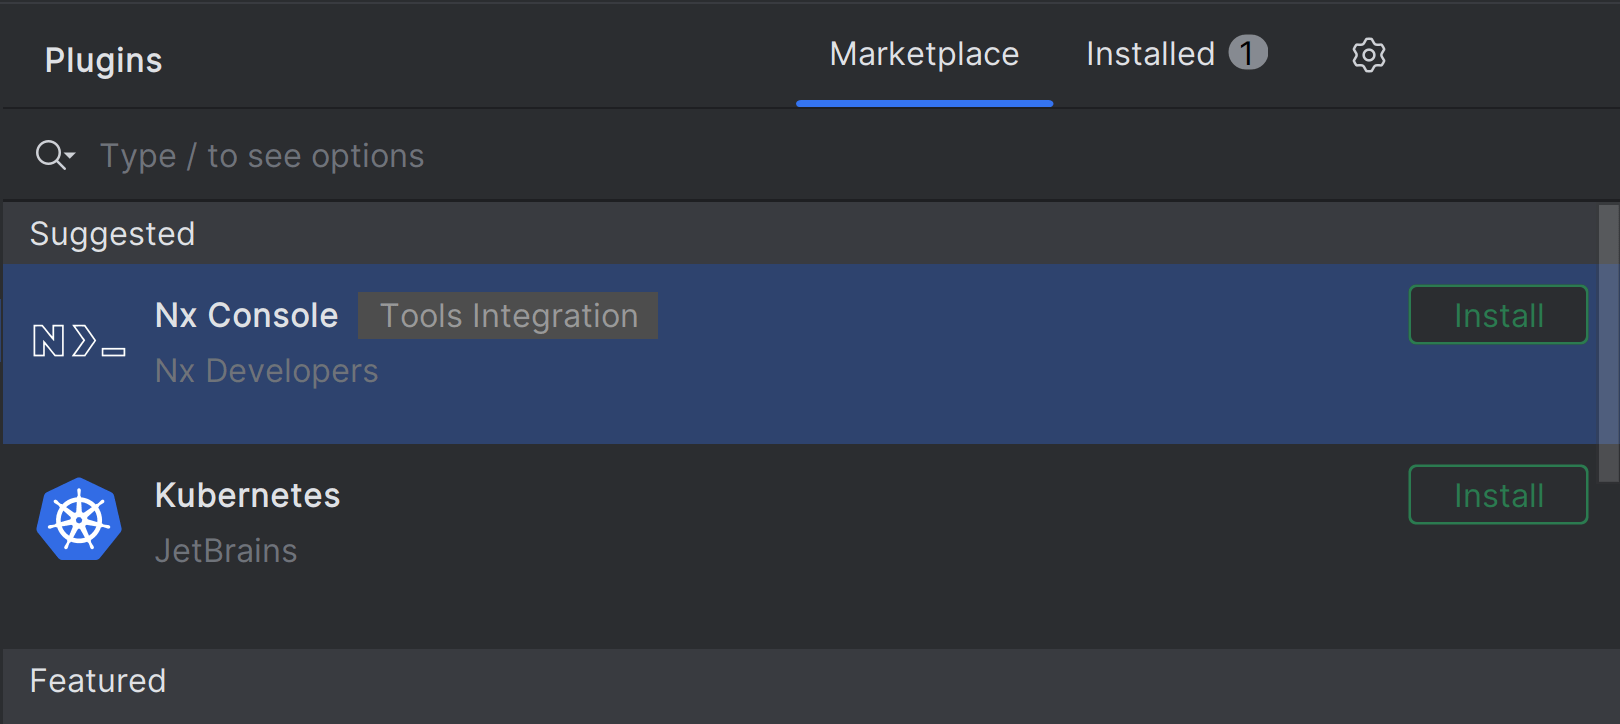This screenshot has width=1620, height=724.
Task: Click the search magnifier icon
Action: tap(49, 155)
